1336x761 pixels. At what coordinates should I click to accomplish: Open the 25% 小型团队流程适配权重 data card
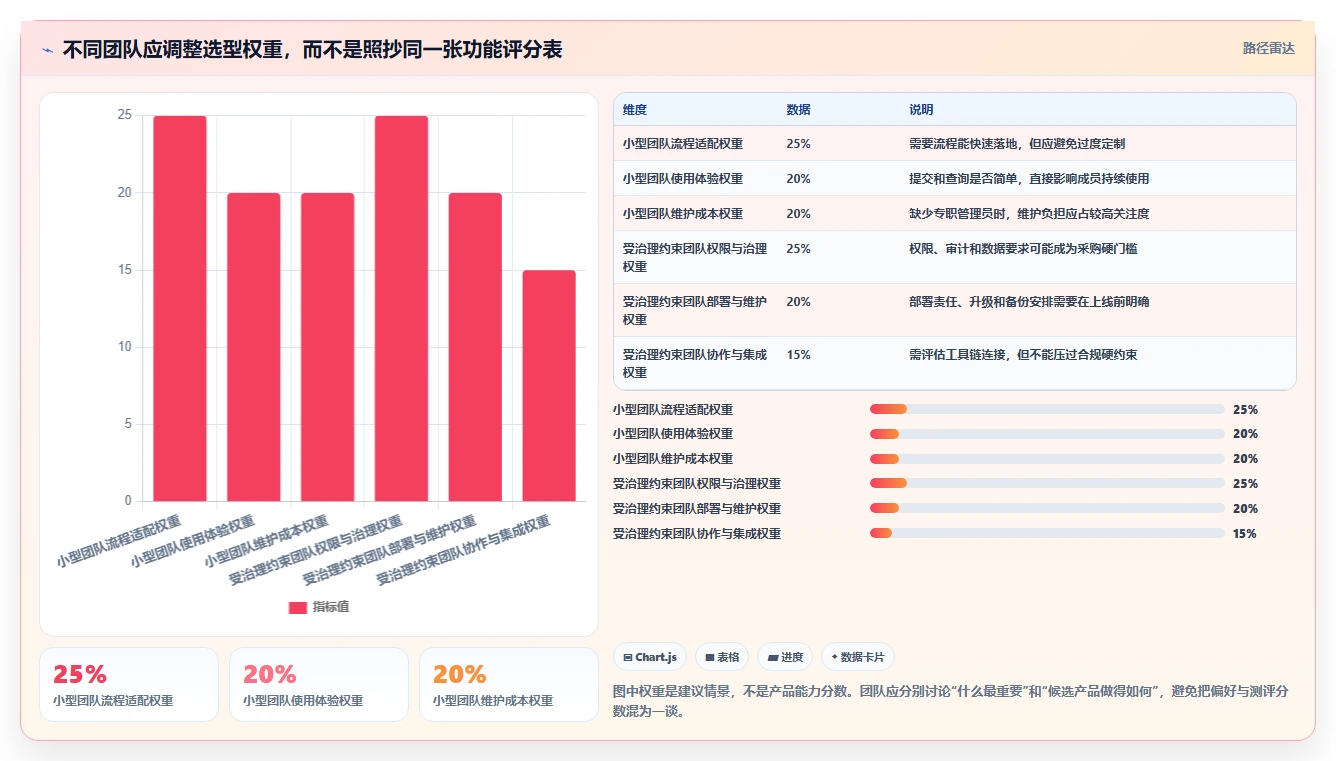[129, 684]
